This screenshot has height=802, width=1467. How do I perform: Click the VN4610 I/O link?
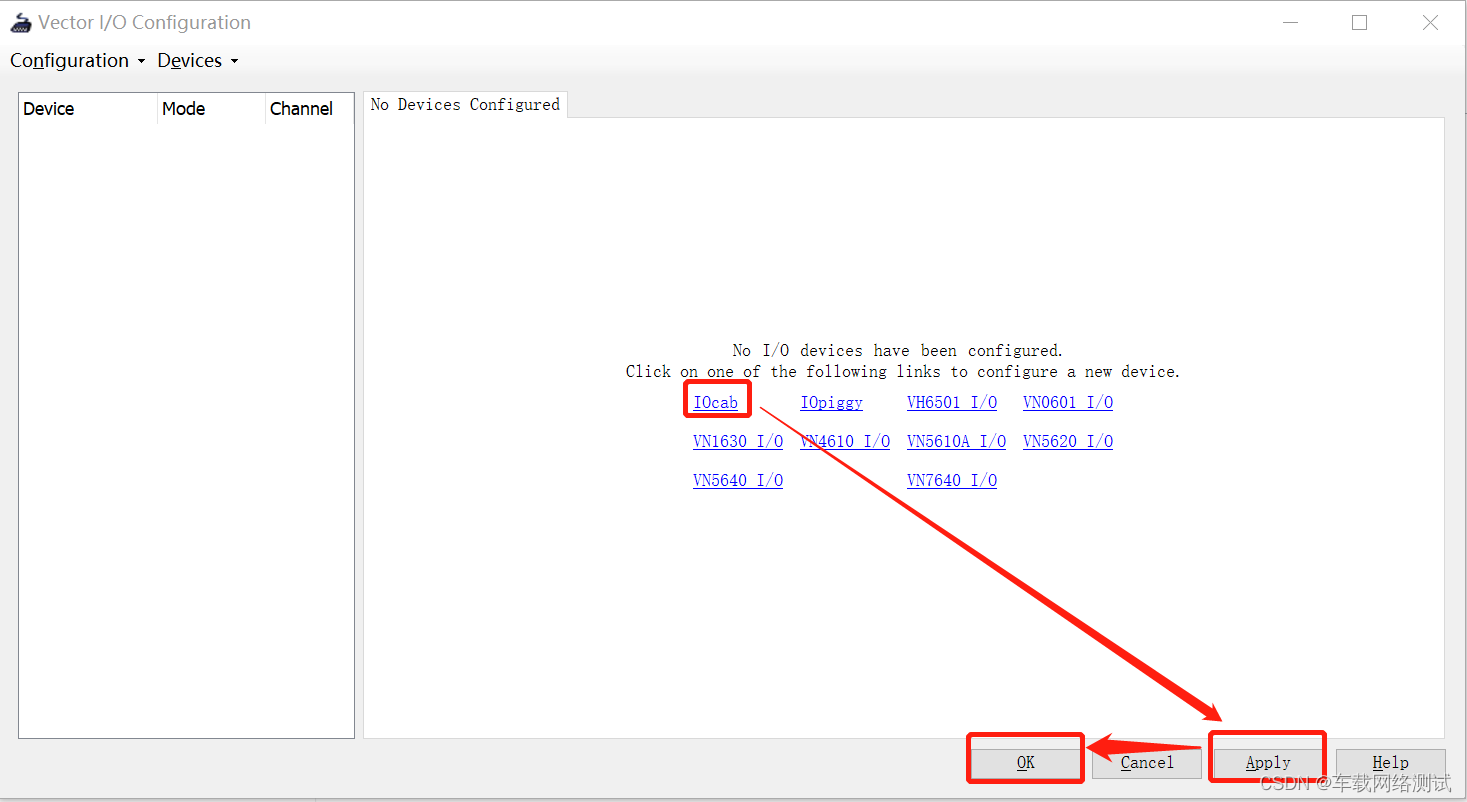pyautogui.click(x=845, y=442)
